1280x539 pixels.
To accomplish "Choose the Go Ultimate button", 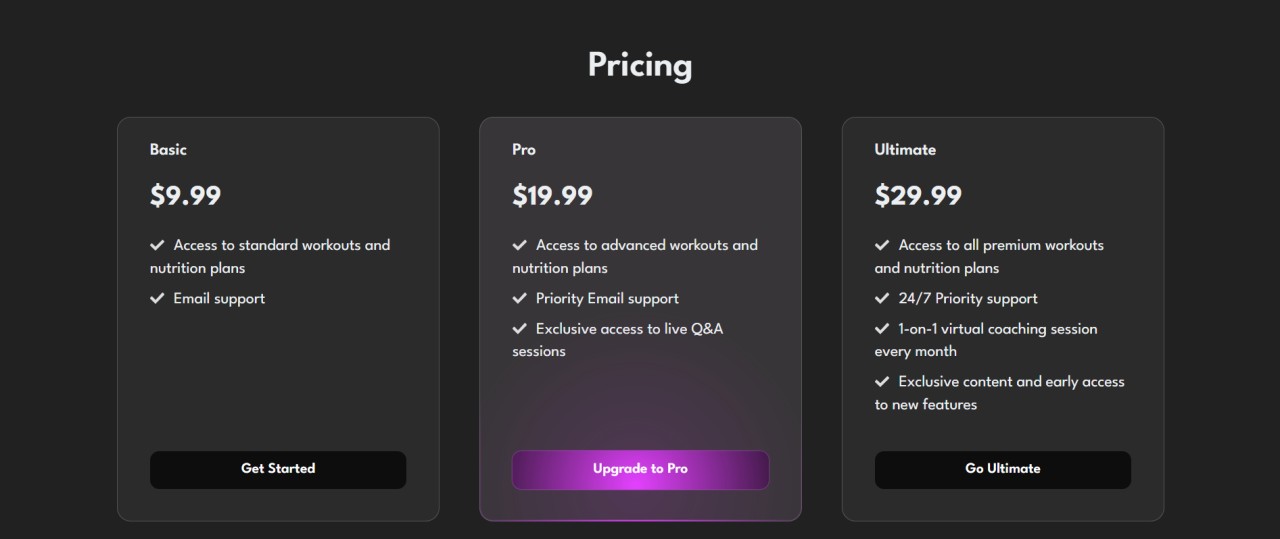I will click(1003, 469).
